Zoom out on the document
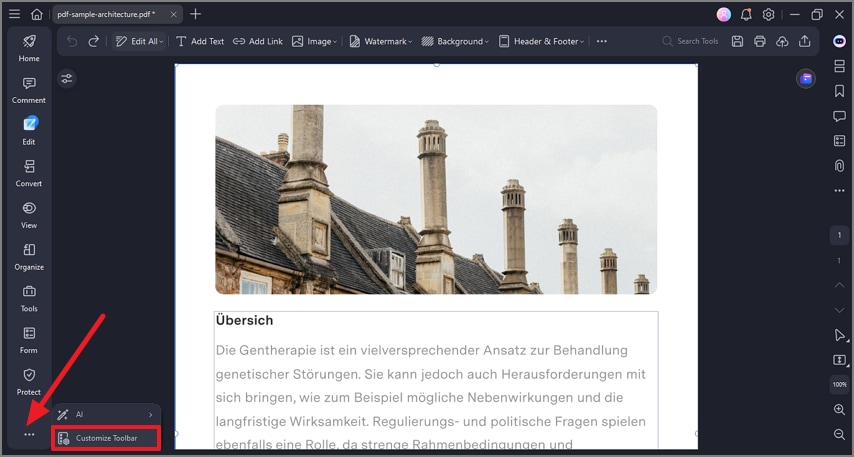 [x=839, y=434]
